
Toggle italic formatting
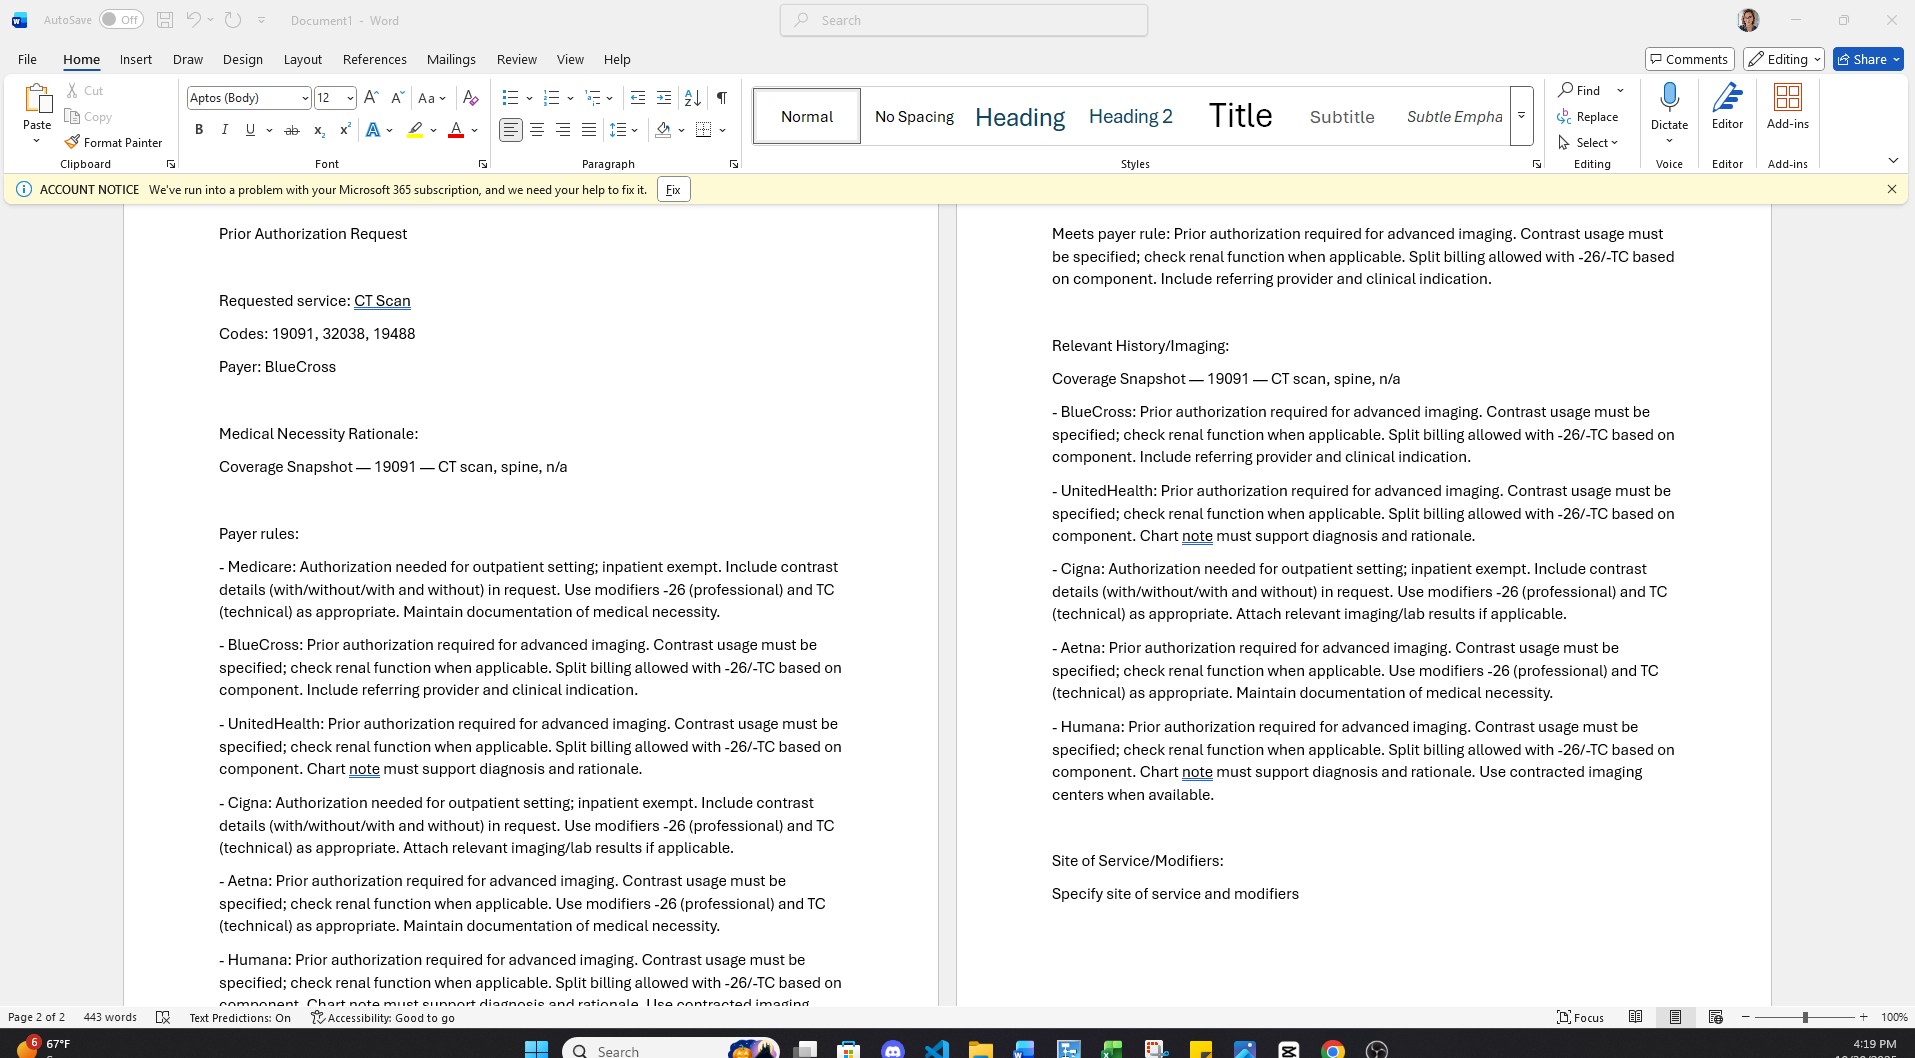[225, 130]
